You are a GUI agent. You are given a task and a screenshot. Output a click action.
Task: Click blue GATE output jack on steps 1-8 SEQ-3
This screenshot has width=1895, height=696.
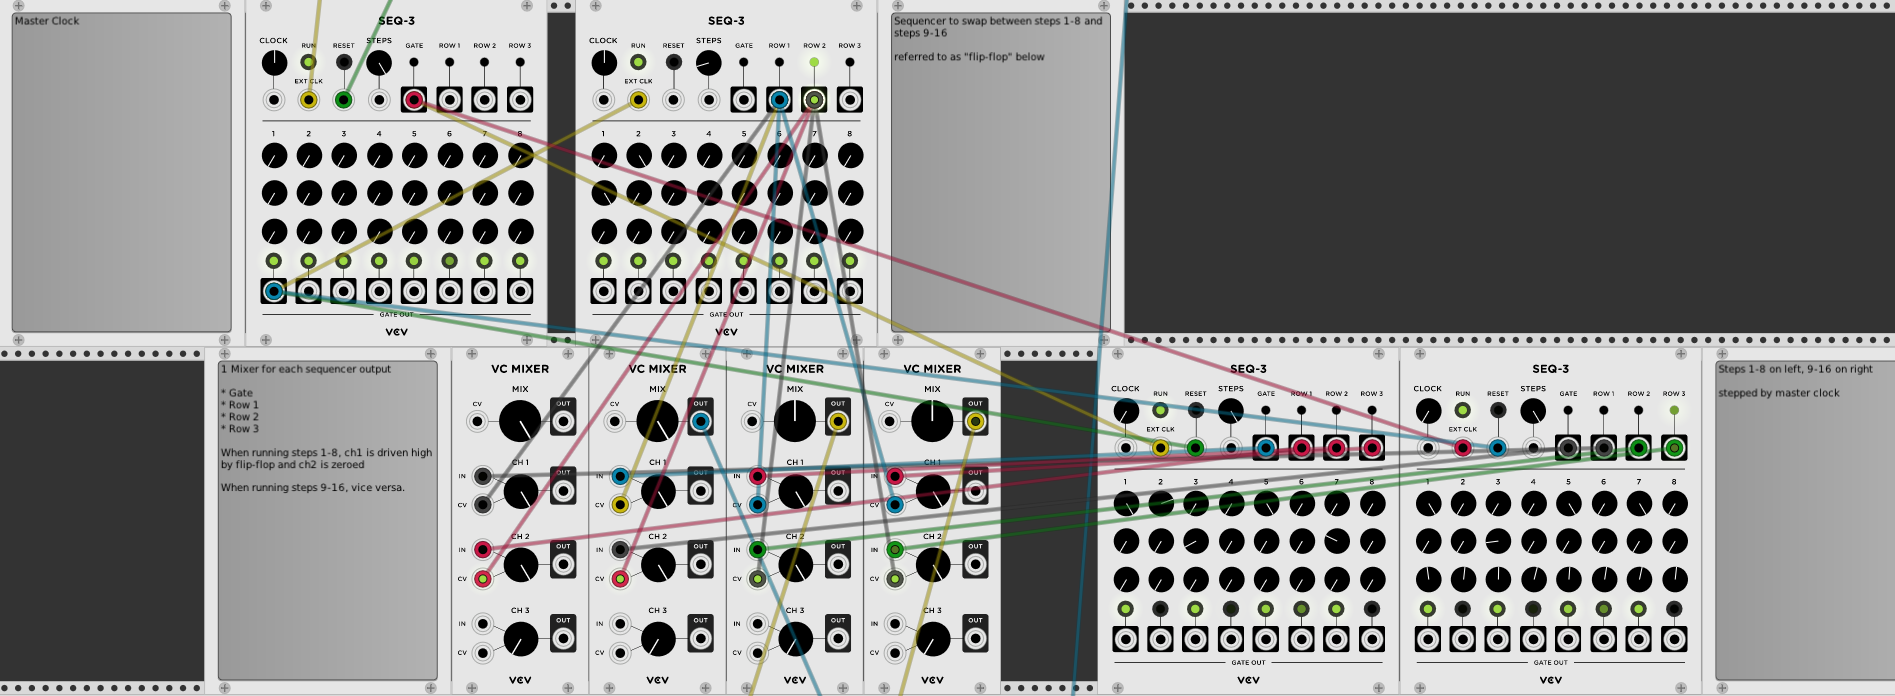pos(1266,448)
